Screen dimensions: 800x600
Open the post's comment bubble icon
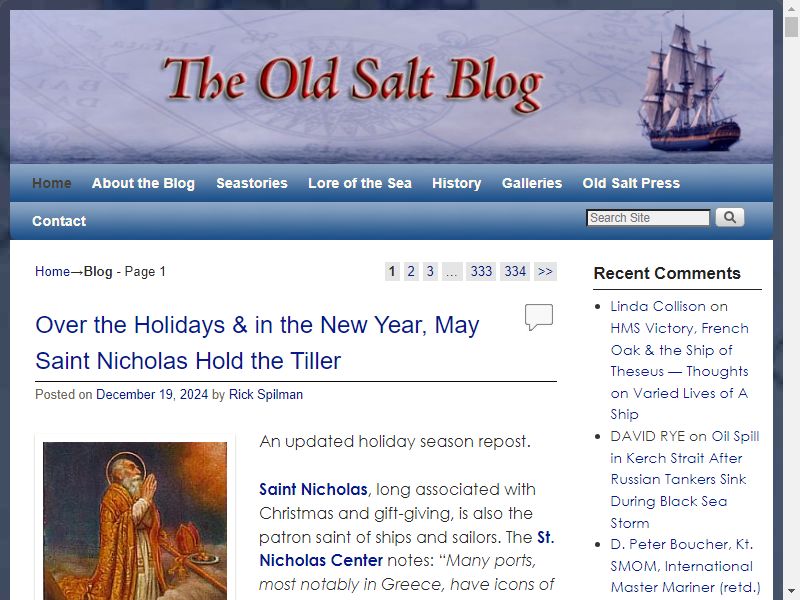click(539, 317)
